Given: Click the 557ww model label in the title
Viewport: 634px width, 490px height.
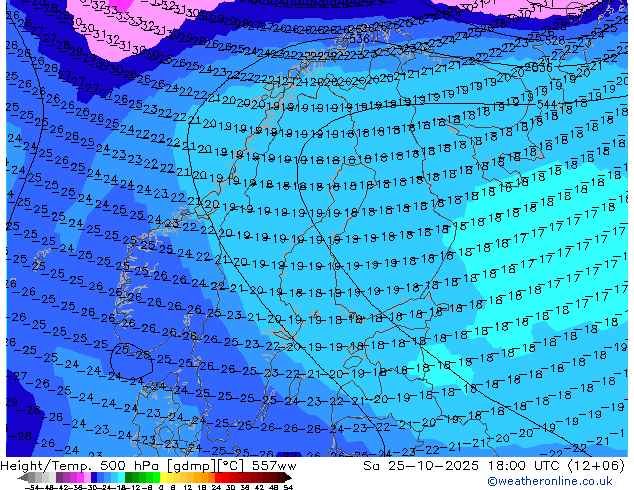Looking at the screenshot, I should [274, 466].
